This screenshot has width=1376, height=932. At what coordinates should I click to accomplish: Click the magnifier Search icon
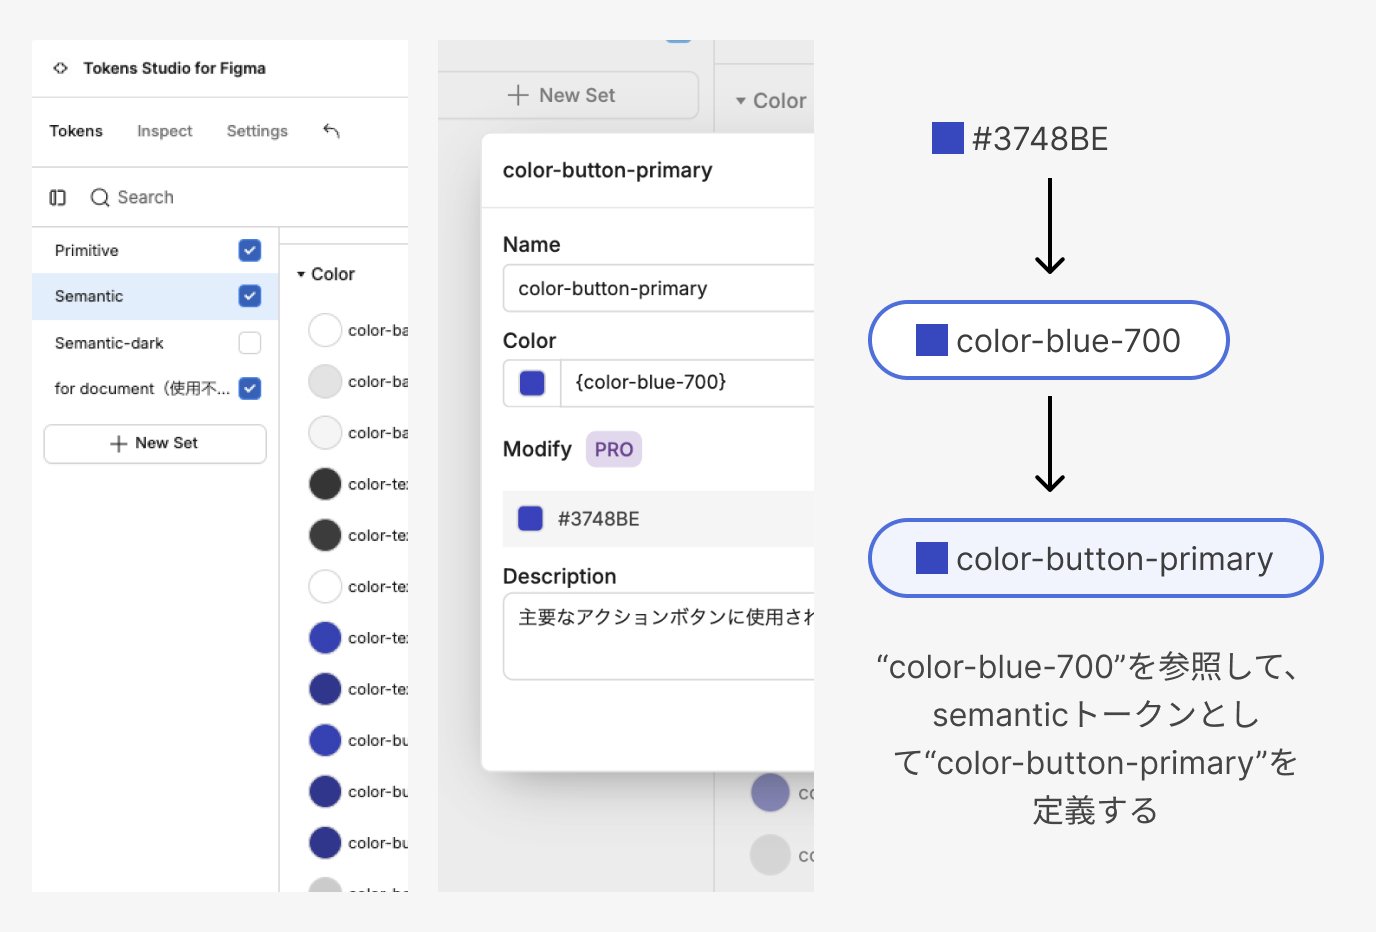[100, 198]
